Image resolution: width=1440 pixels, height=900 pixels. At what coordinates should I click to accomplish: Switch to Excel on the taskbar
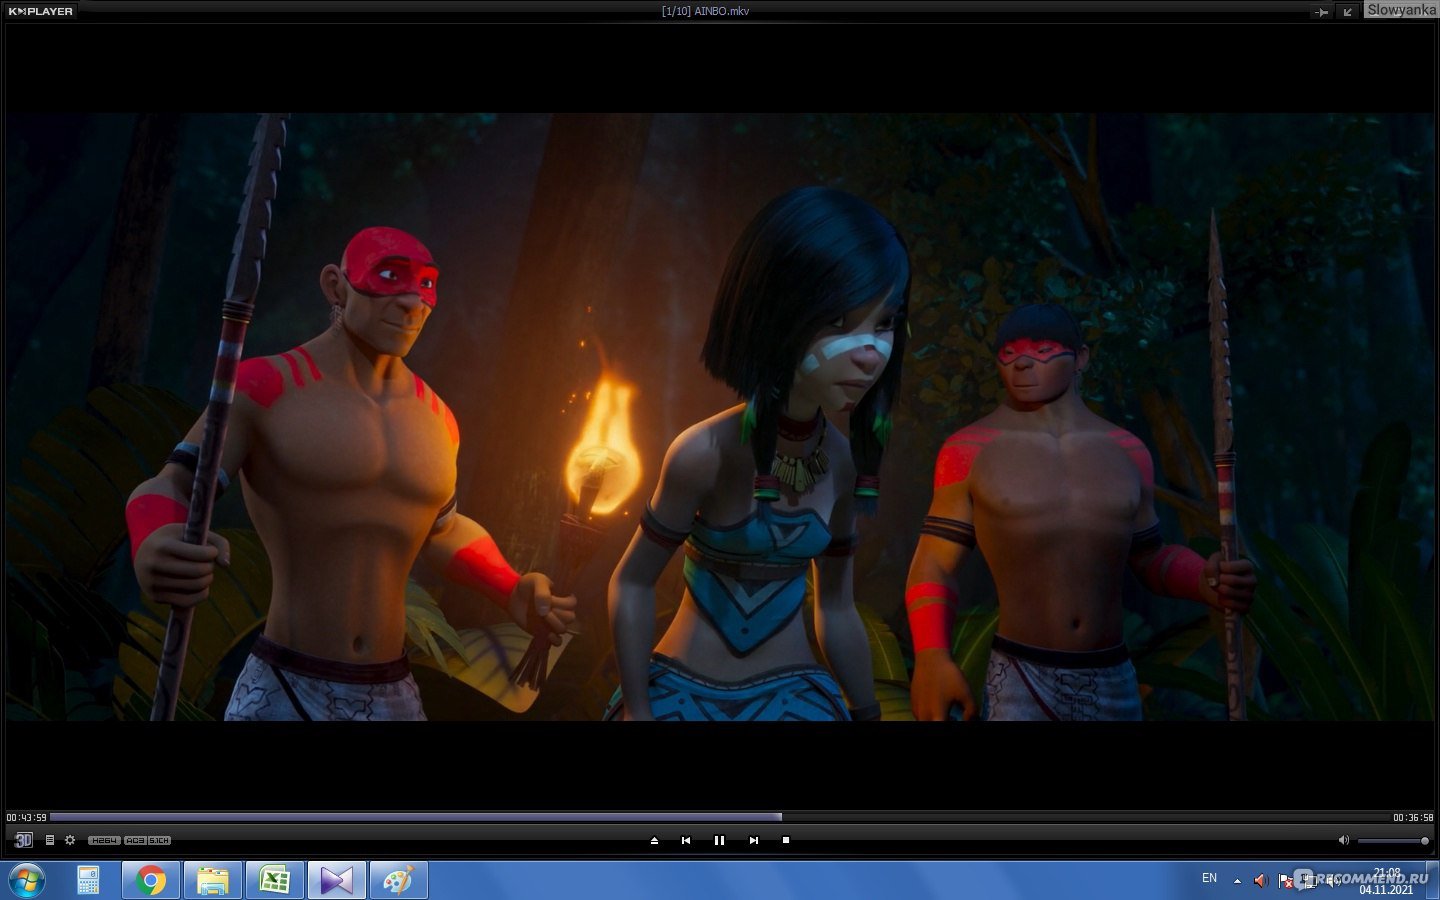pyautogui.click(x=275, y=880)
